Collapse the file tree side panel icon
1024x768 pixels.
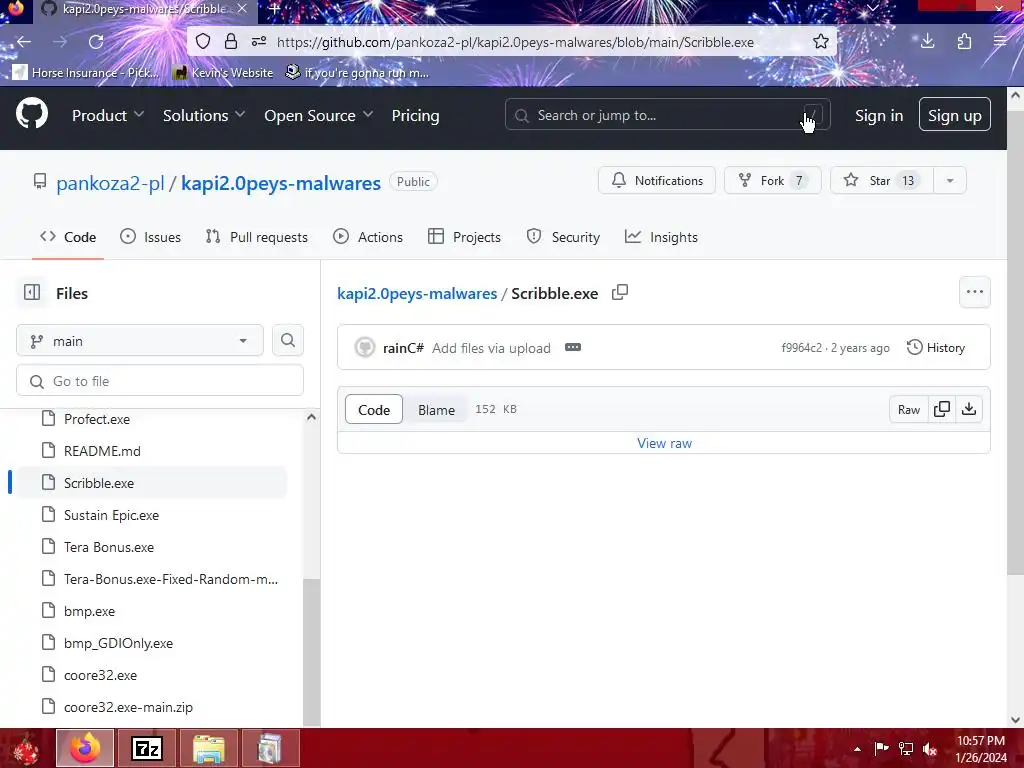[32, 293]
